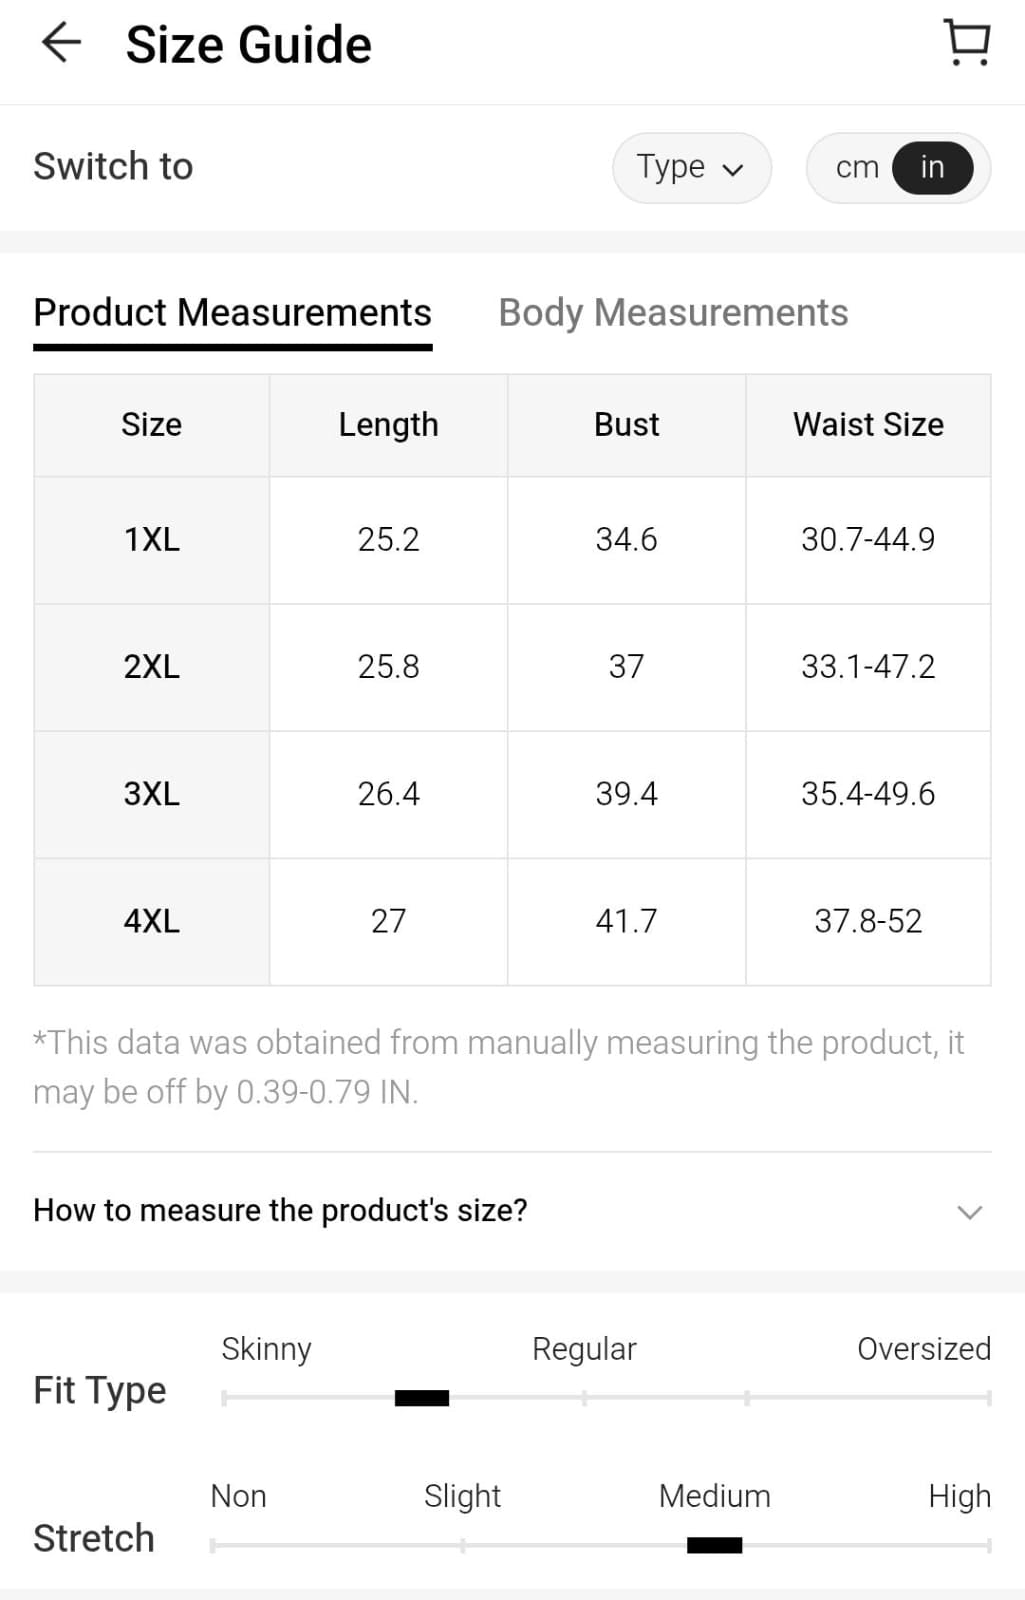Viewport: 1025px width, 1600px height.
Task: Select the Product Measurements tab
Action: pos(232,313)
